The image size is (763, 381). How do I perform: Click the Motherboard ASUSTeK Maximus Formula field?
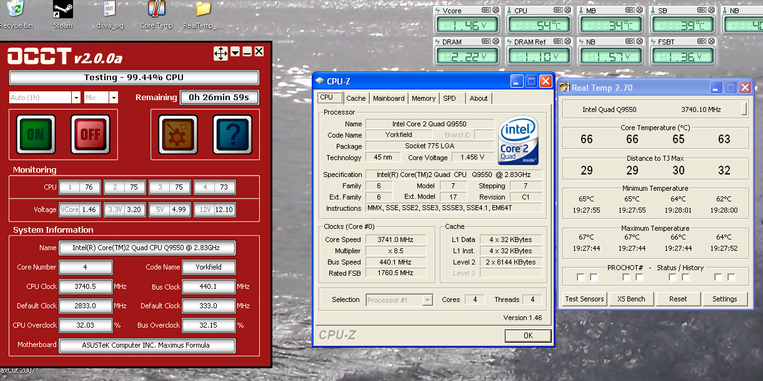click(147, 345)
